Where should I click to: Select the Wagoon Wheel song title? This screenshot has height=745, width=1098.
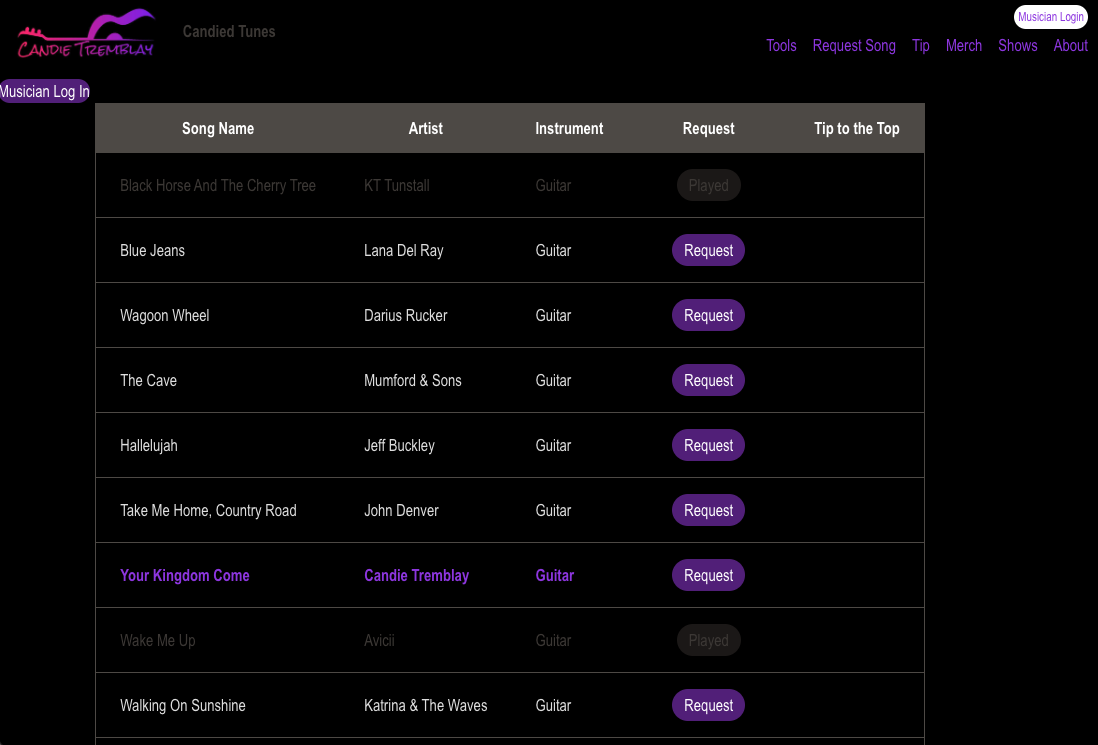click(x=165, y=316)
